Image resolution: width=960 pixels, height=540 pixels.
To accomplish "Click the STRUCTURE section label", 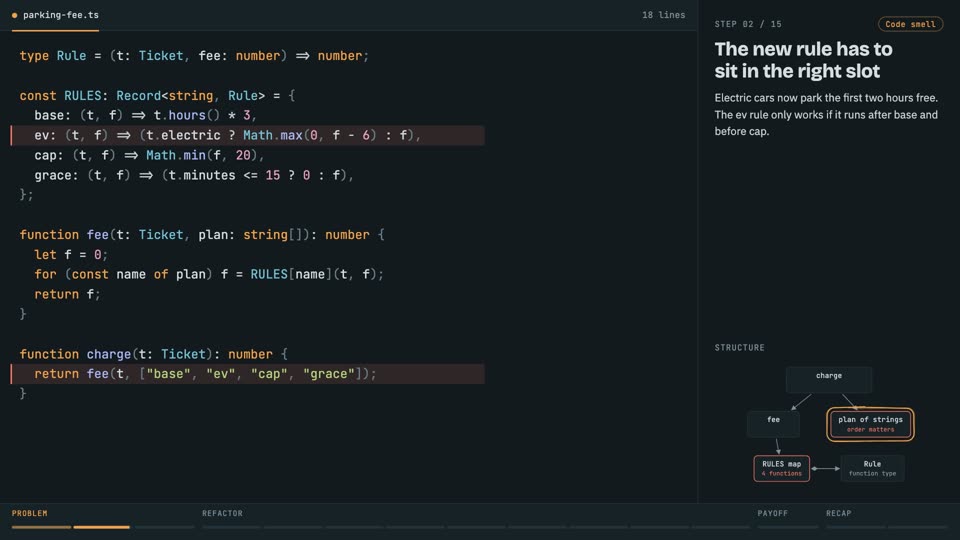I will click(x=740, y=348).
